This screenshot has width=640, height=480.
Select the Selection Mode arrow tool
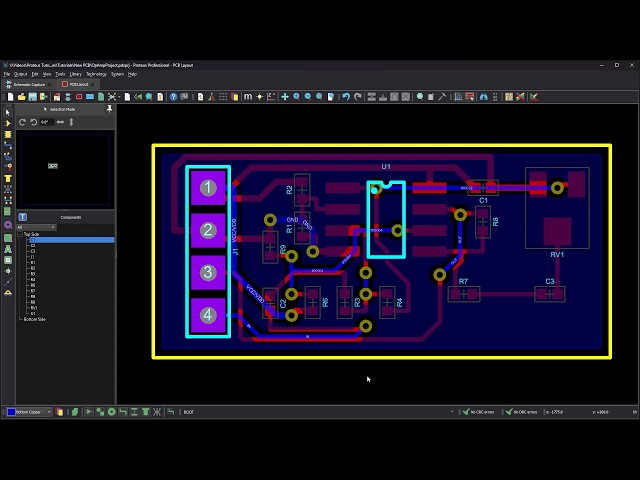(8, 112)
